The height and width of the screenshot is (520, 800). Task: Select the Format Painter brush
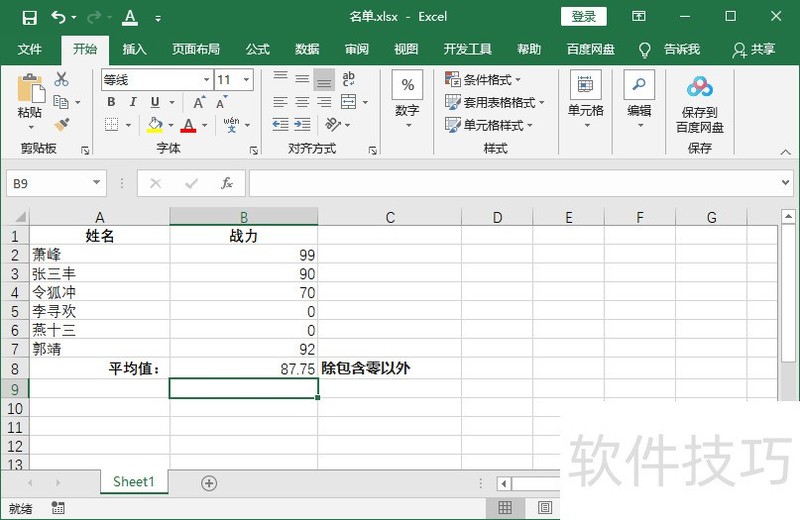click(x=62, y=125)
